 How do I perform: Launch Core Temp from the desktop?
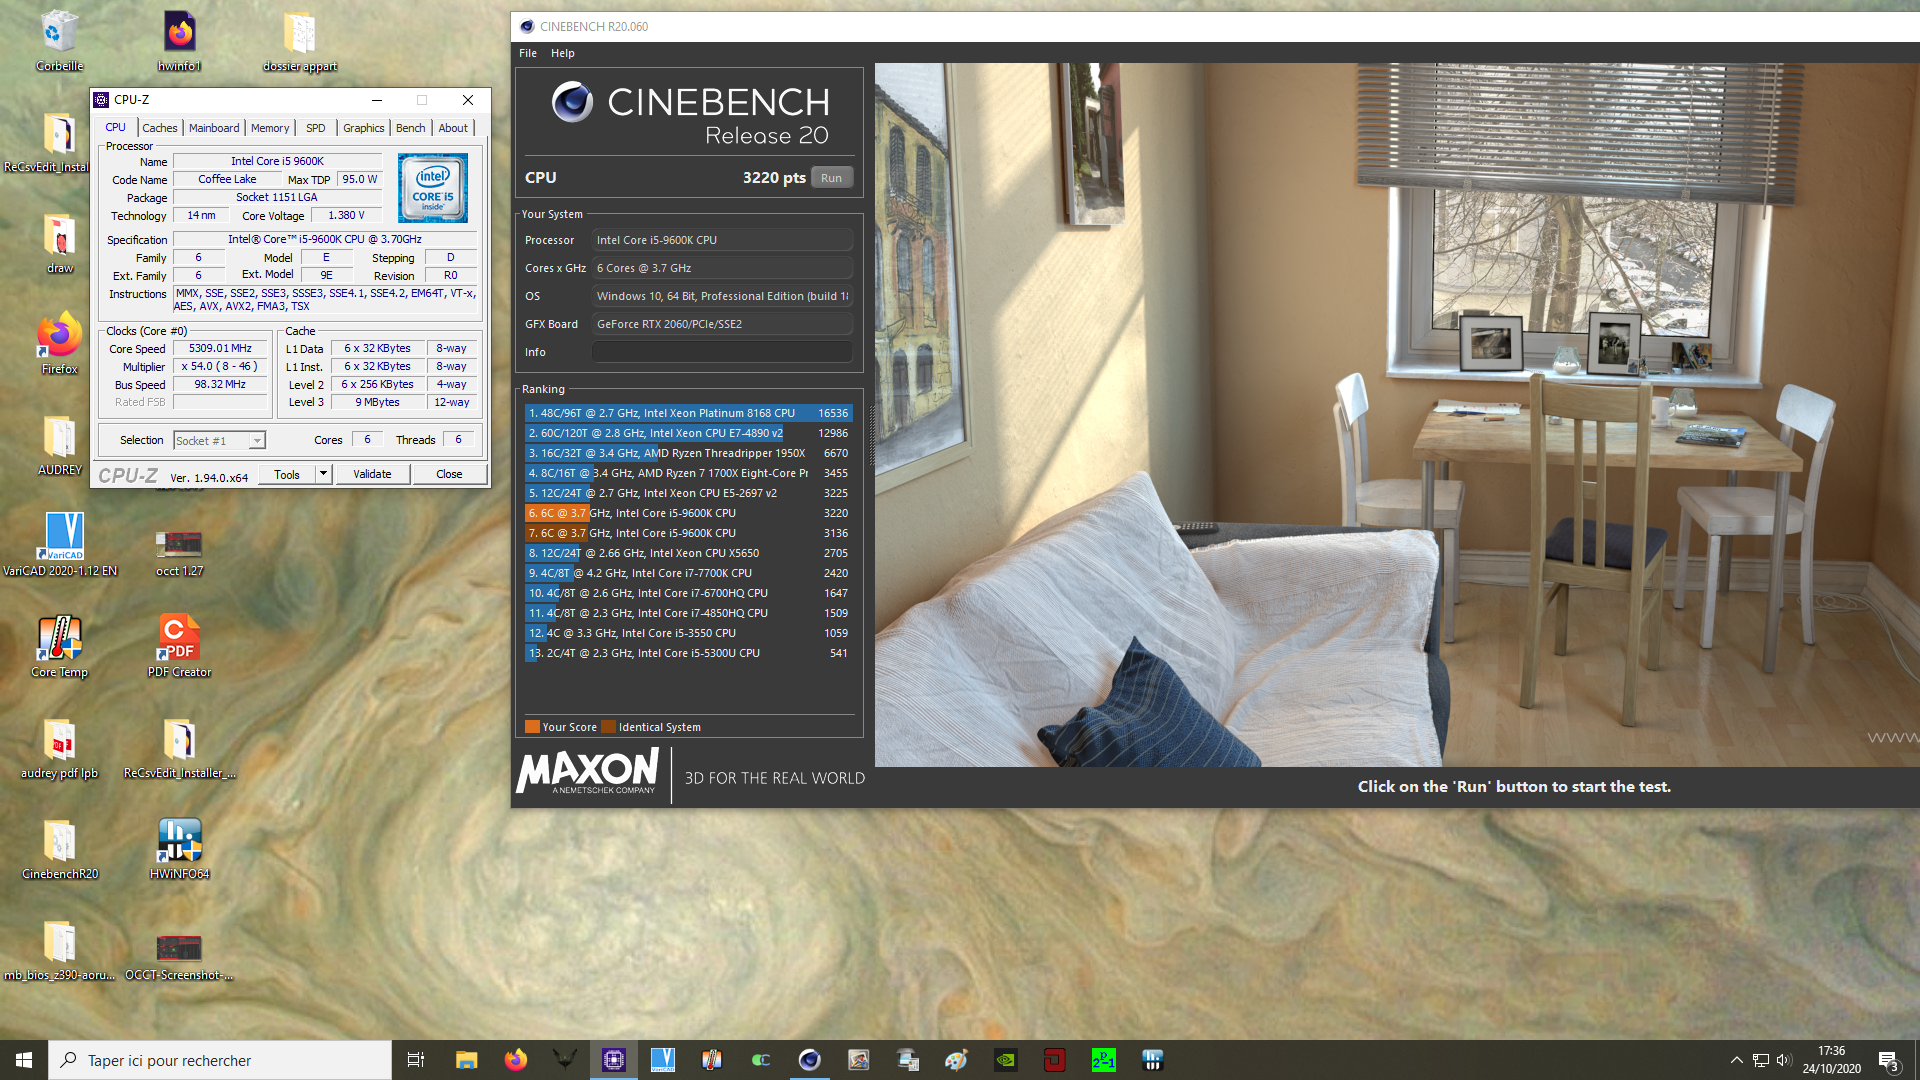pos(59,646)
